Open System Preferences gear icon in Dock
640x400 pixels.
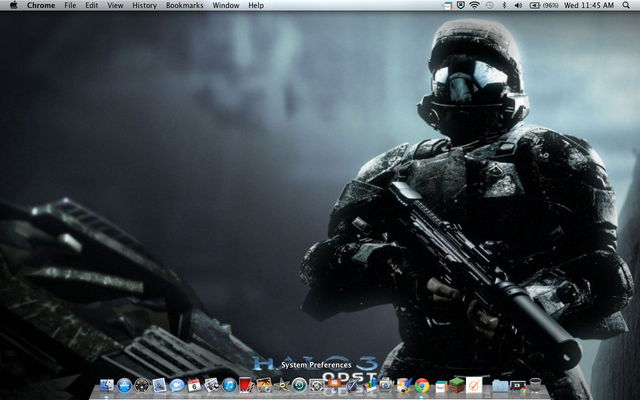point(316,385)
